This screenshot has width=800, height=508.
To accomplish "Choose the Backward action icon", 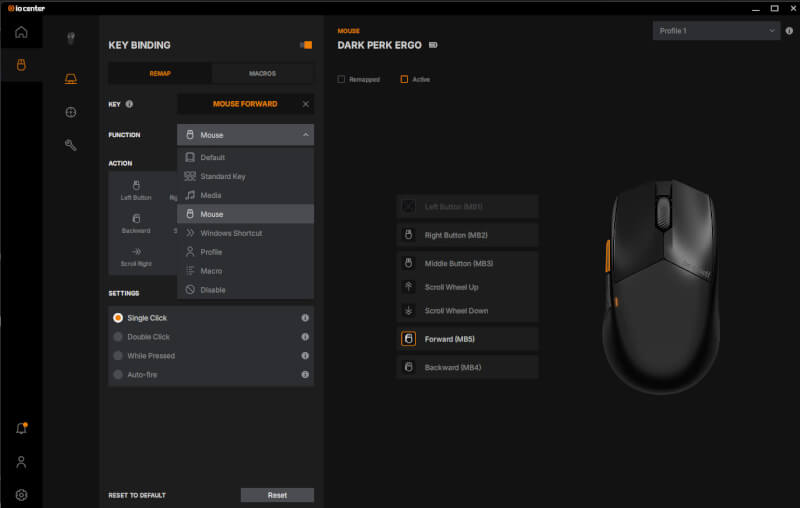I will tap(136, 218).
